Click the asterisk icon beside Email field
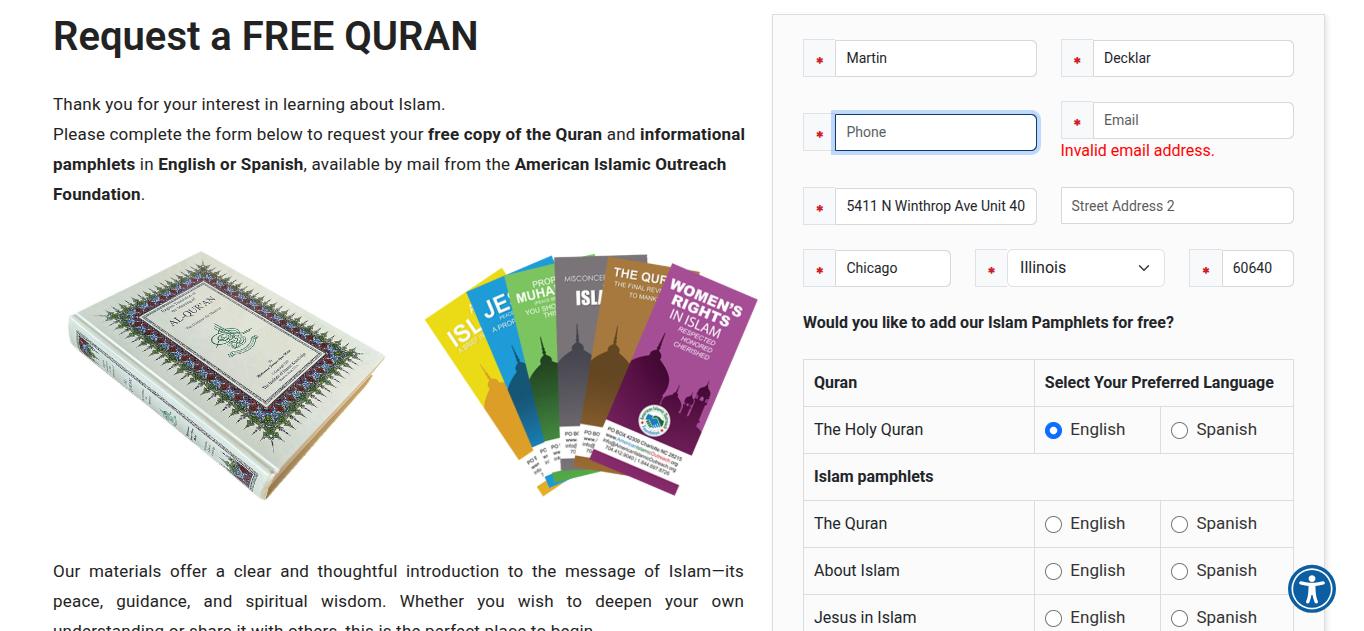The image size is (1364, 631). 1077,122
